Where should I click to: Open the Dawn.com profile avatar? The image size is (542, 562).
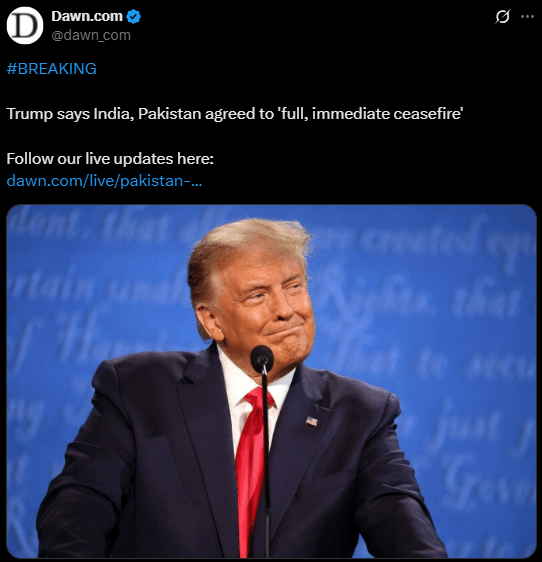25,25
